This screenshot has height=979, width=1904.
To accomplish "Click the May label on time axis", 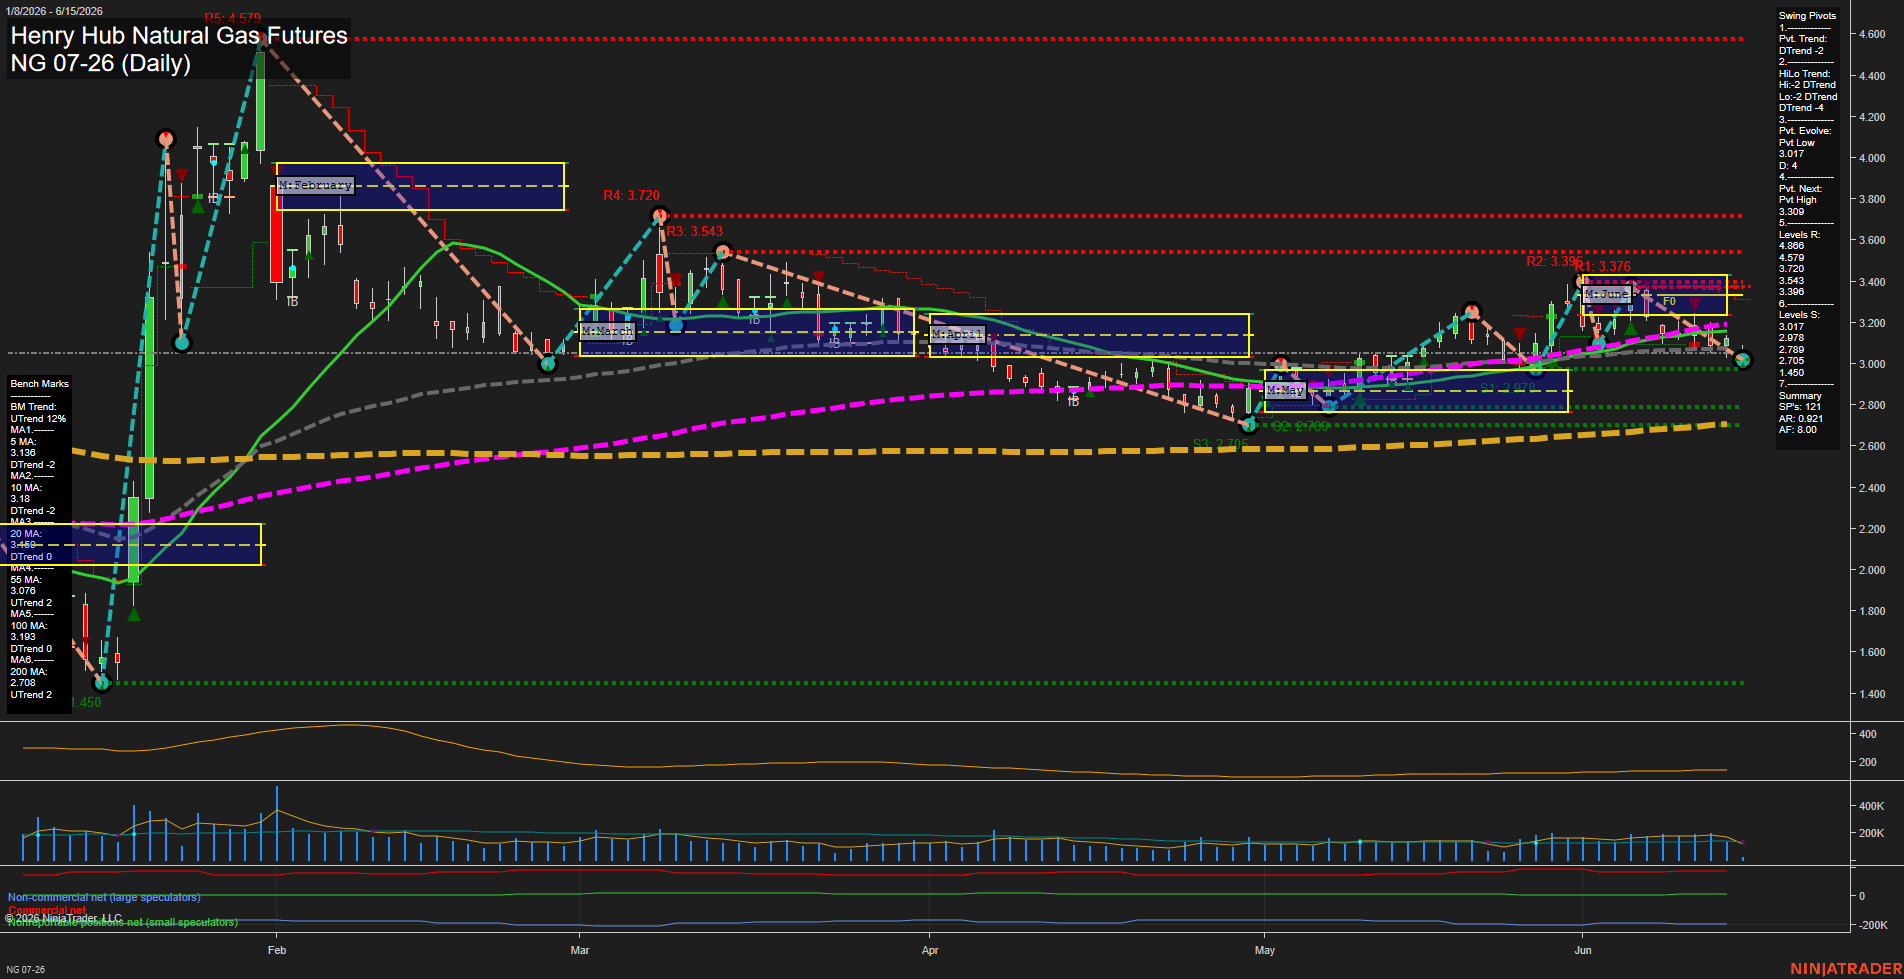I will (x=1265, y=950).
